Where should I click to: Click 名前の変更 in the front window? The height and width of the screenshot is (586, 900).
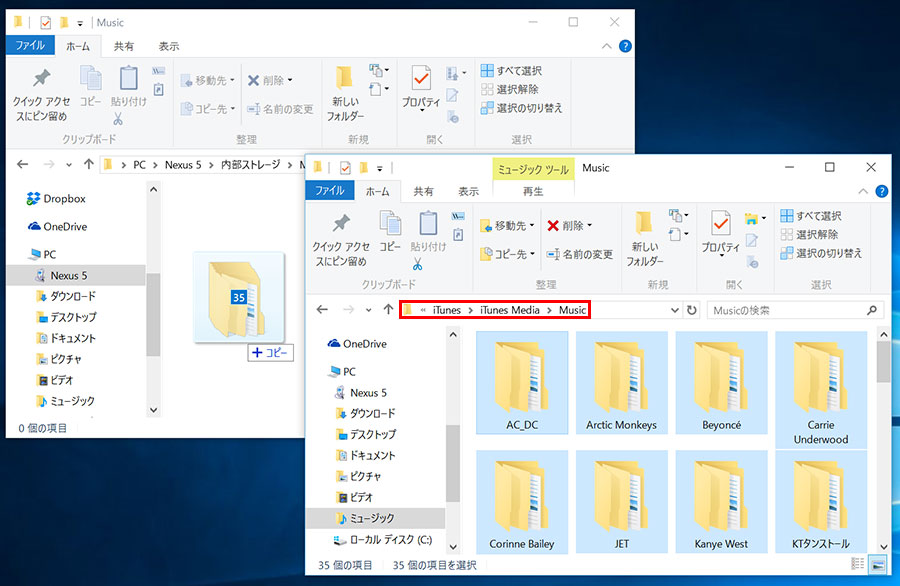point(580,254)
